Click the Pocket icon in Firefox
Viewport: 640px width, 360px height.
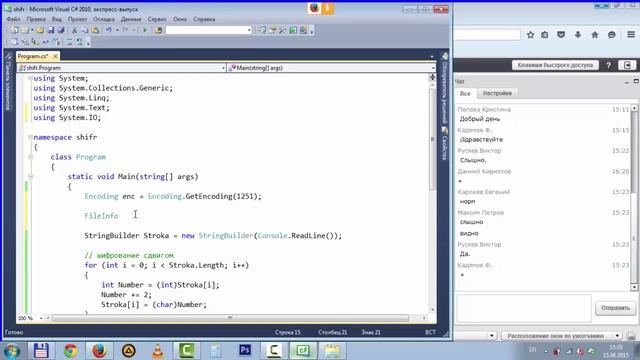[561, 35]
